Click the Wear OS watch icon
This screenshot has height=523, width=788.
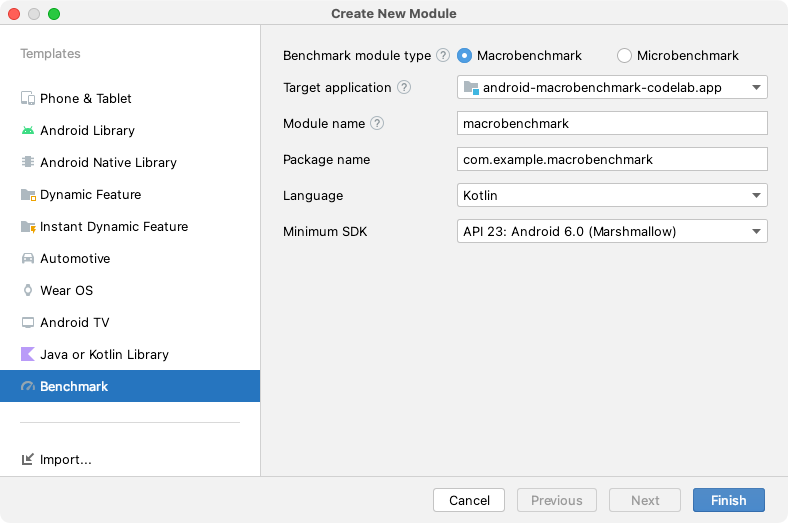[x=28, y=291]
